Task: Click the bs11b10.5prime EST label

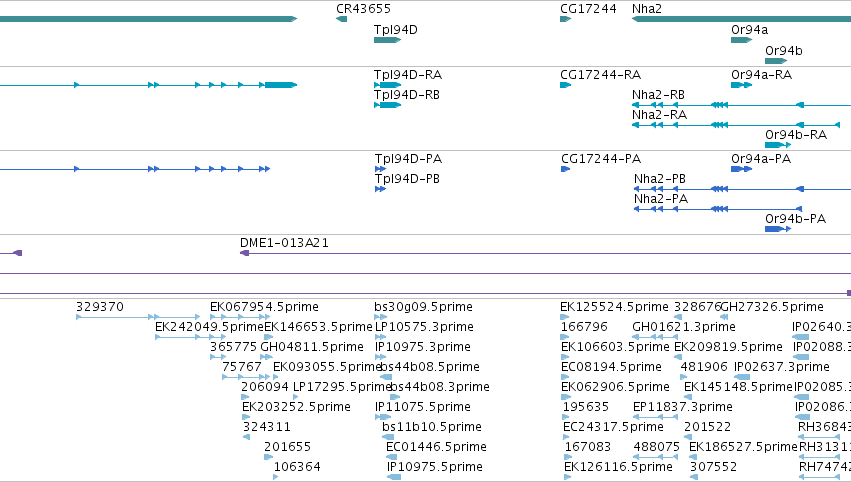Action: tap(432, 428)
